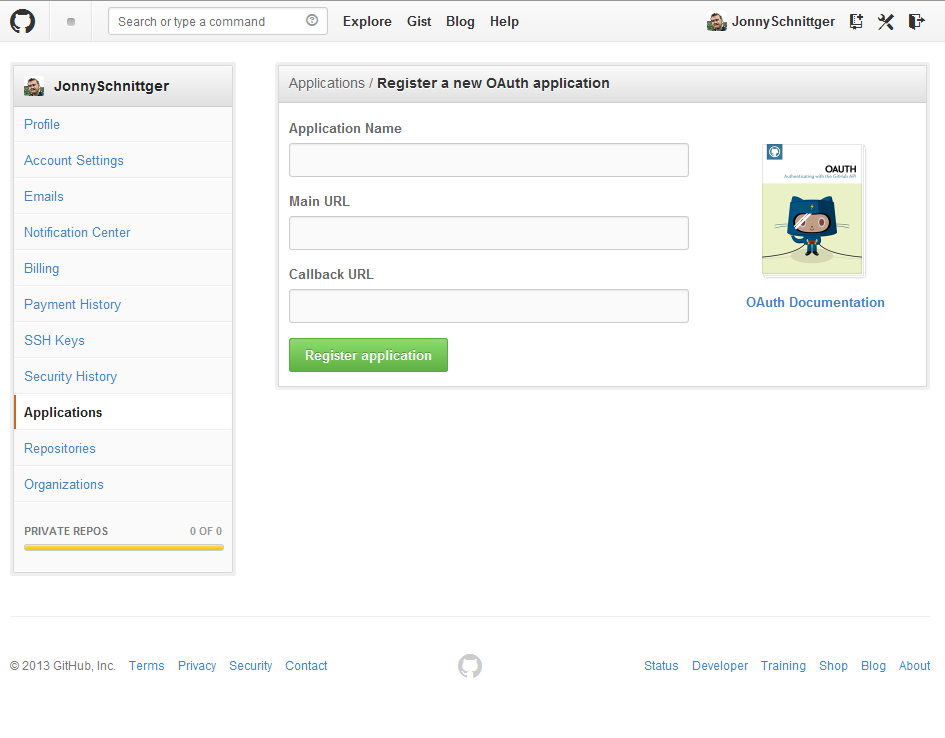Select the Applications sidebar tab
The image size is (945, 738).
pyautogui.click(x=123, y=412)
